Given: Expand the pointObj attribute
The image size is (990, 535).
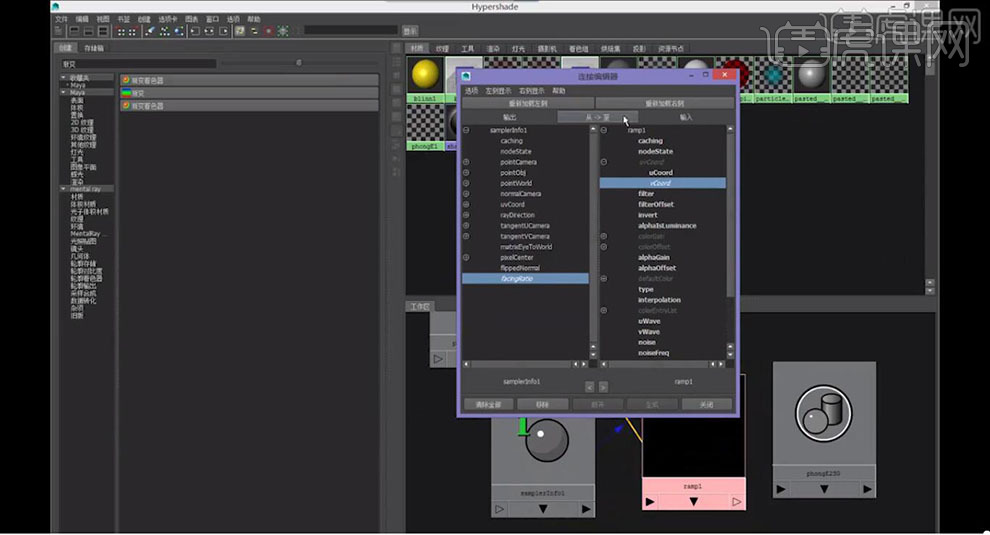Looking at the screenshot, I should (x=466, y=172).
